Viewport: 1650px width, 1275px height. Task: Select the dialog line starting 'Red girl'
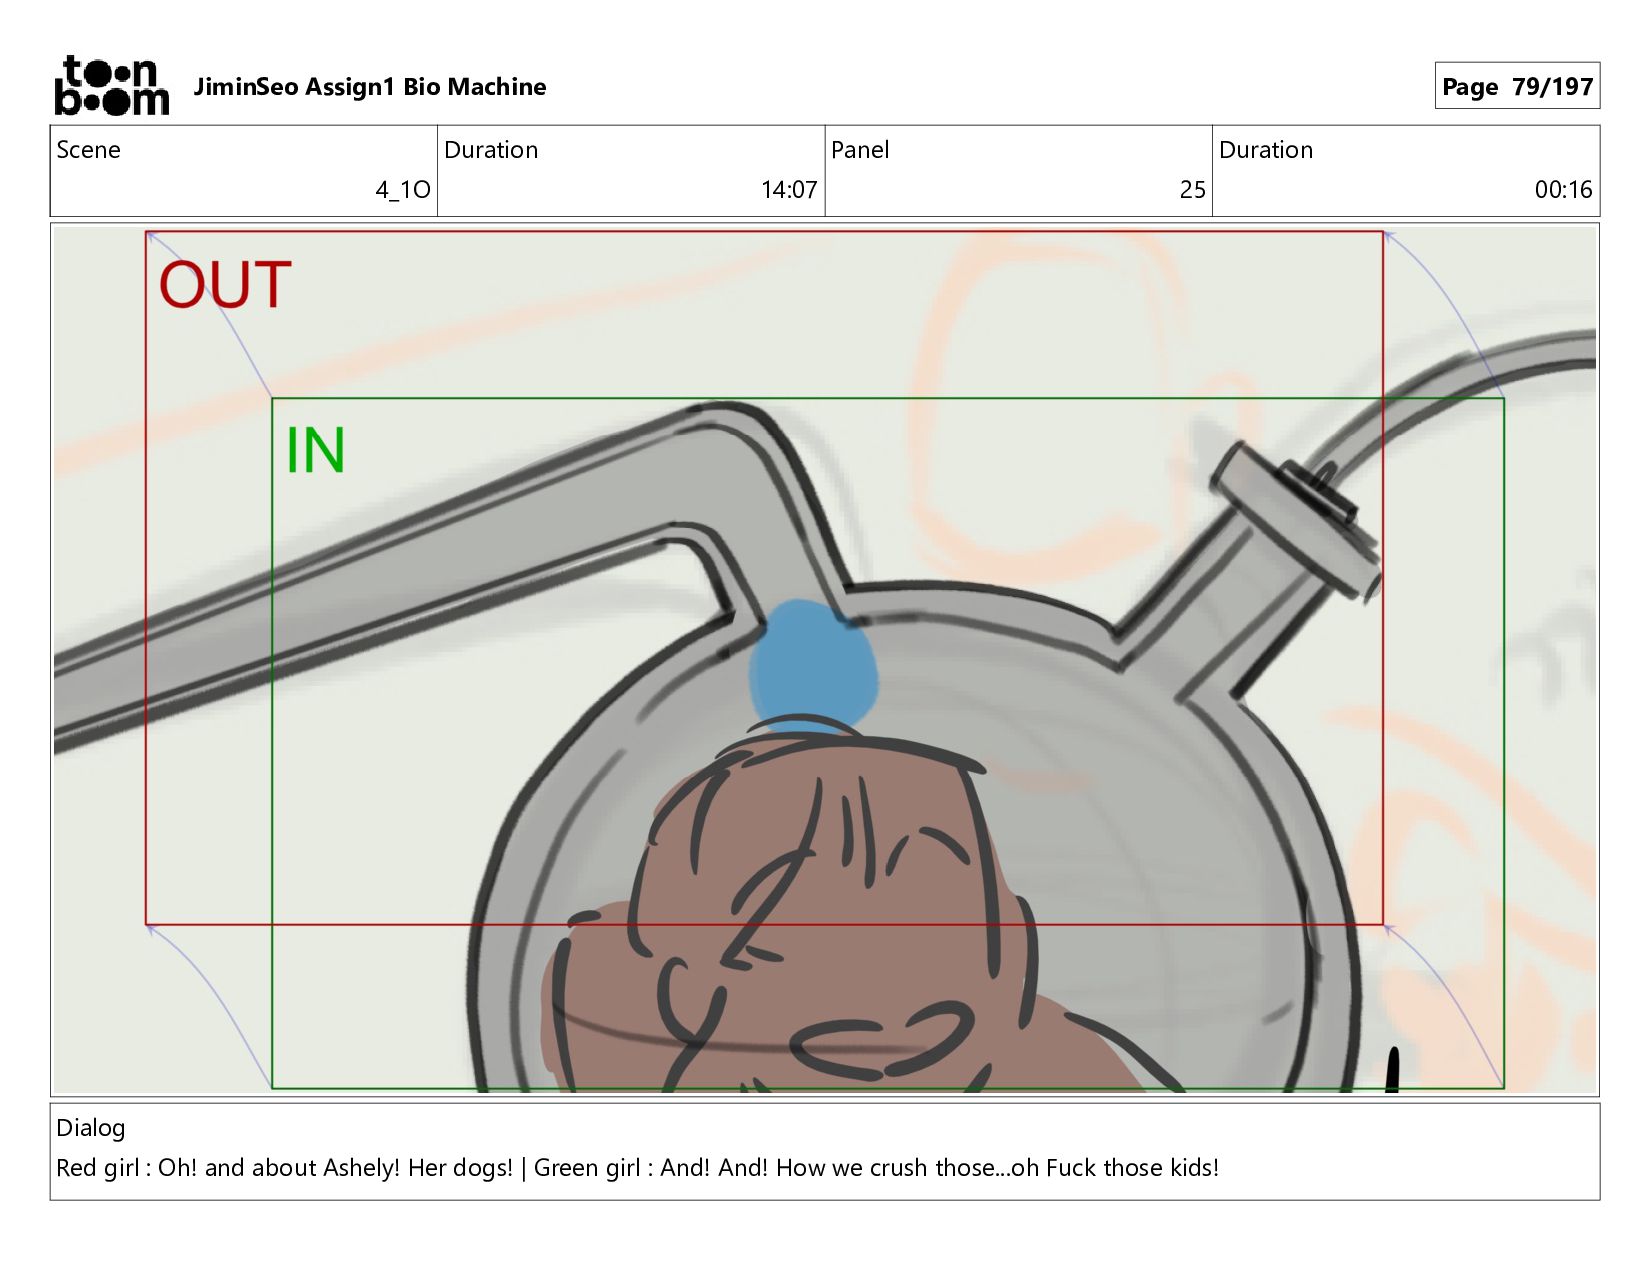638,1168
